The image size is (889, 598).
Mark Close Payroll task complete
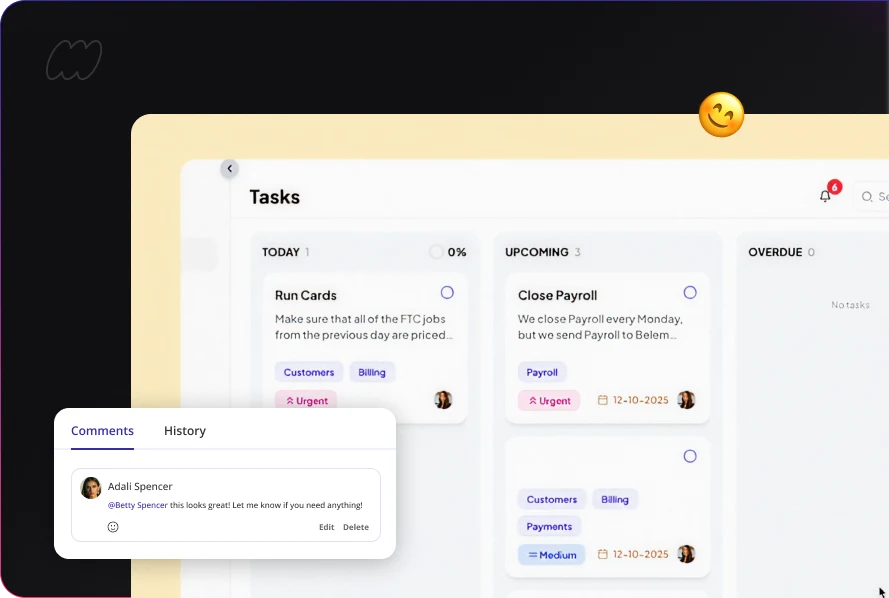click(689, 292)
